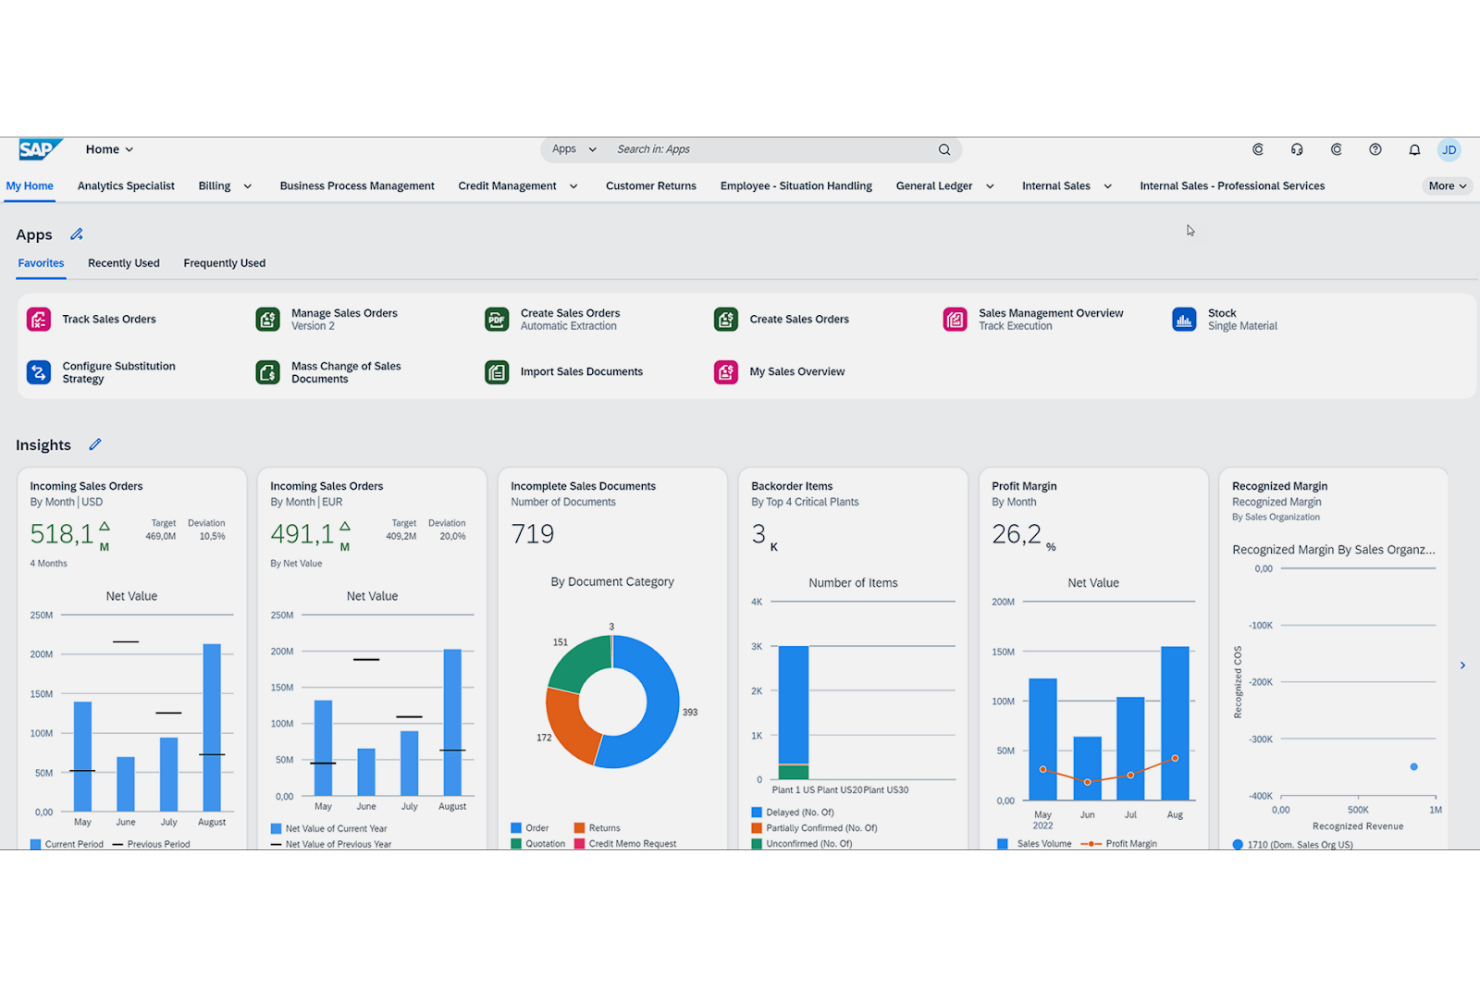Click the search magnifier icon
The height and width of the screenshot is (987, 1480).
pos(944,150)
